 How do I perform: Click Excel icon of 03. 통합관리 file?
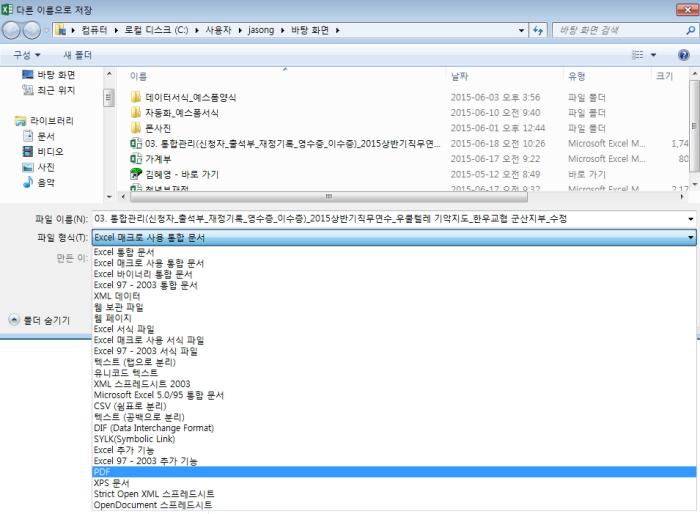click(136, 143)
